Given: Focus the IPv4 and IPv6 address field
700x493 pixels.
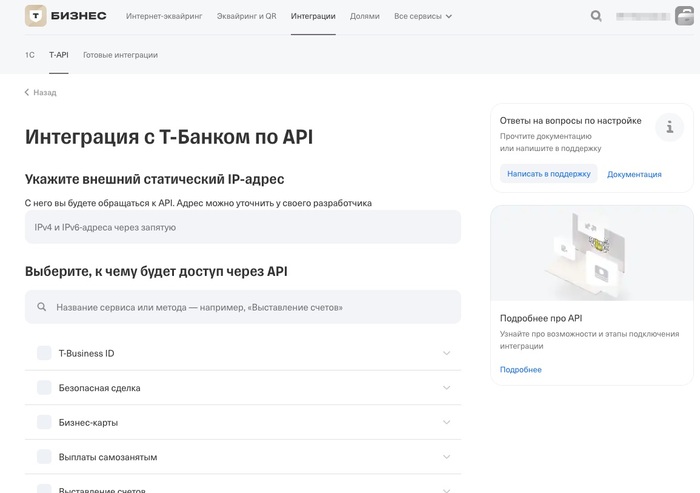Looking at the screenshot, I should click(x=243, y=227).
